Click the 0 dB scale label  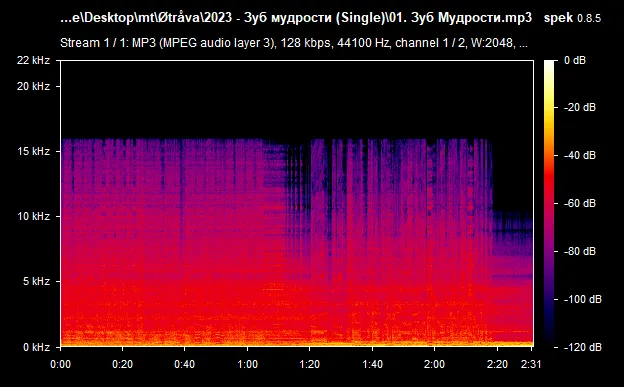click(575, 60)
